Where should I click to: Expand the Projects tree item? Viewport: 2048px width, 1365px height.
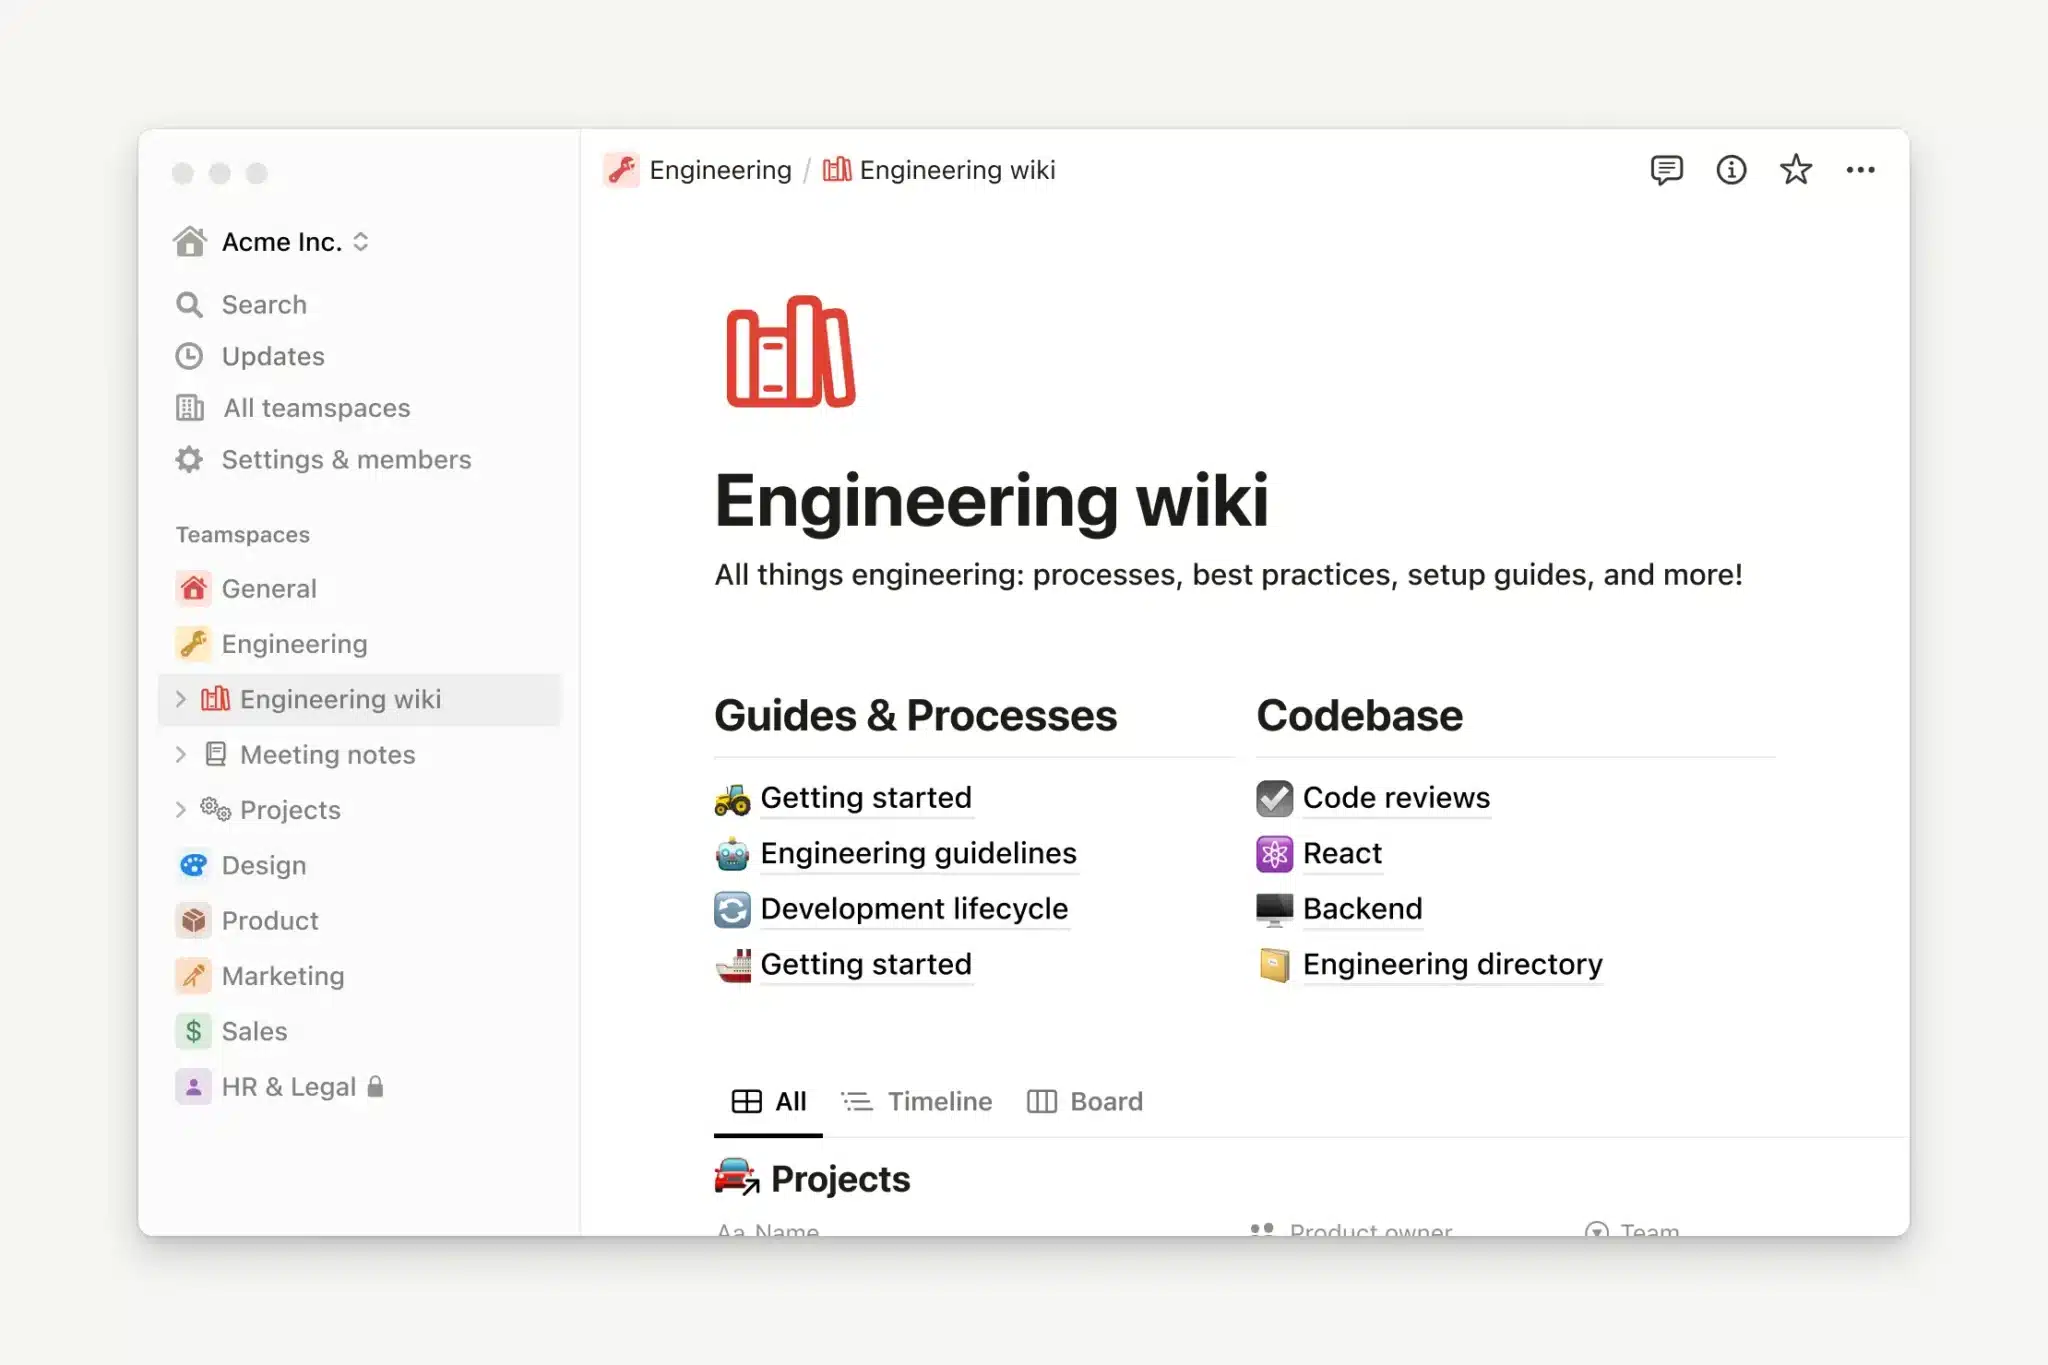[x=181, y=809]
